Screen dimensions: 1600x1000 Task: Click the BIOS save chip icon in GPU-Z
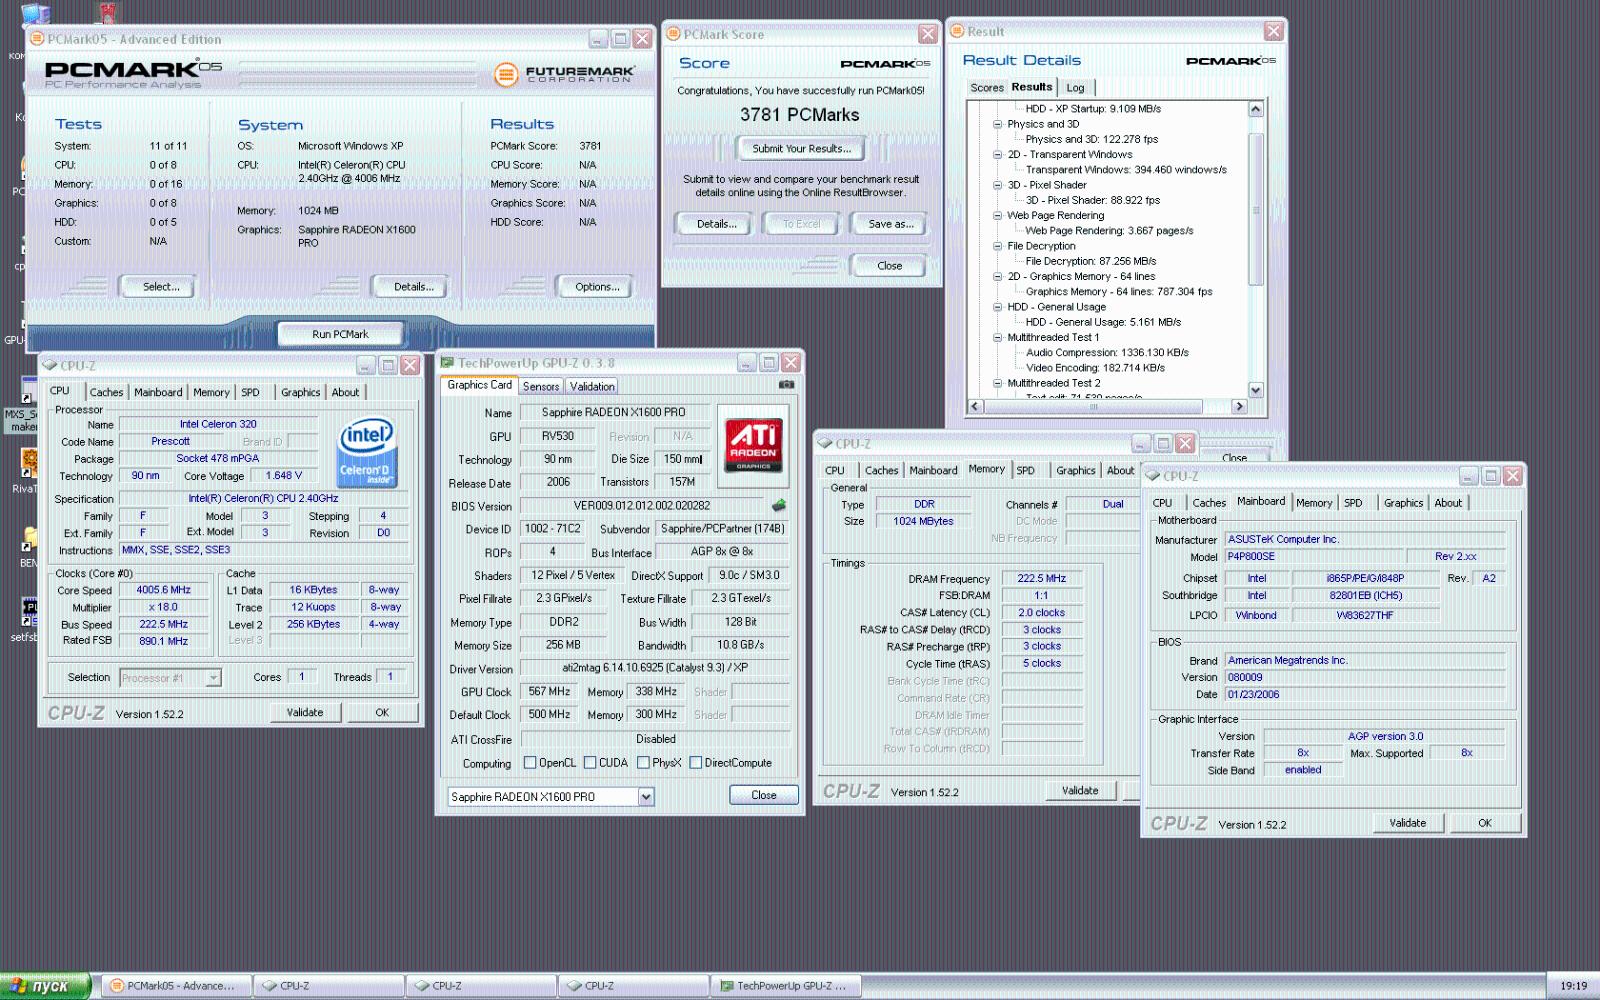point(779,506)
